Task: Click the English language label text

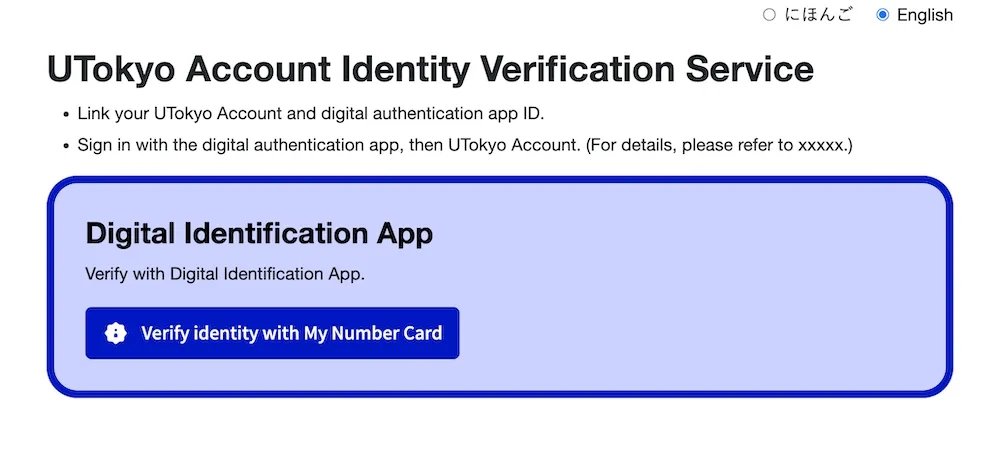Action: click(x=924, y=15)
